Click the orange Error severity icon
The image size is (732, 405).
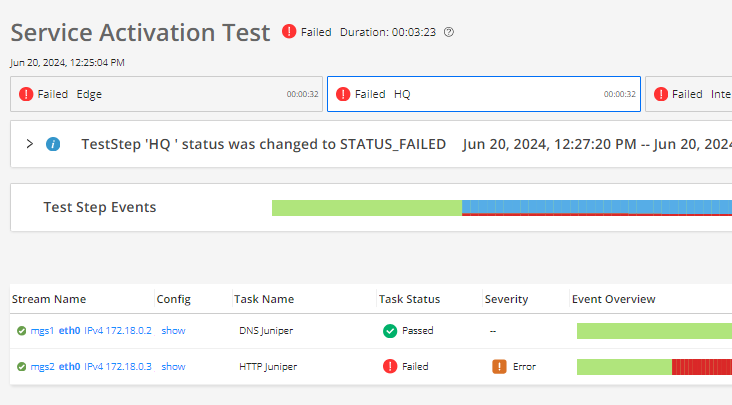499,366
